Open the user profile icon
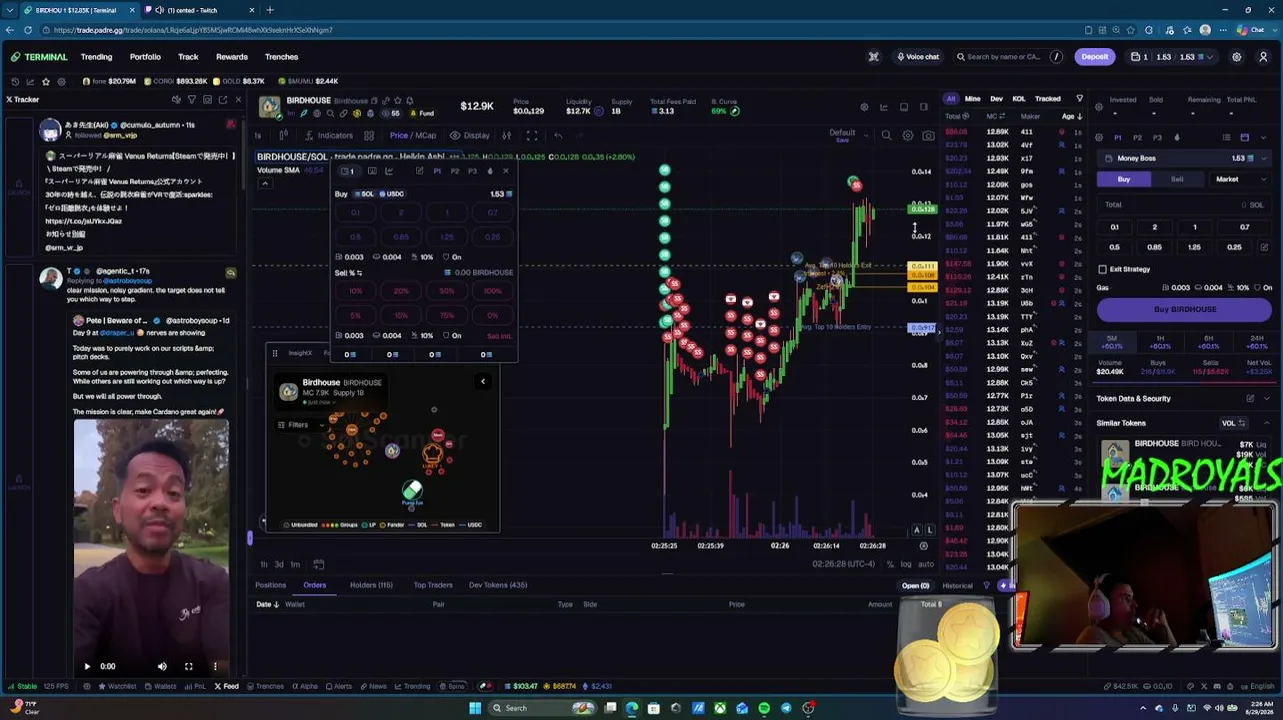 1263,57
